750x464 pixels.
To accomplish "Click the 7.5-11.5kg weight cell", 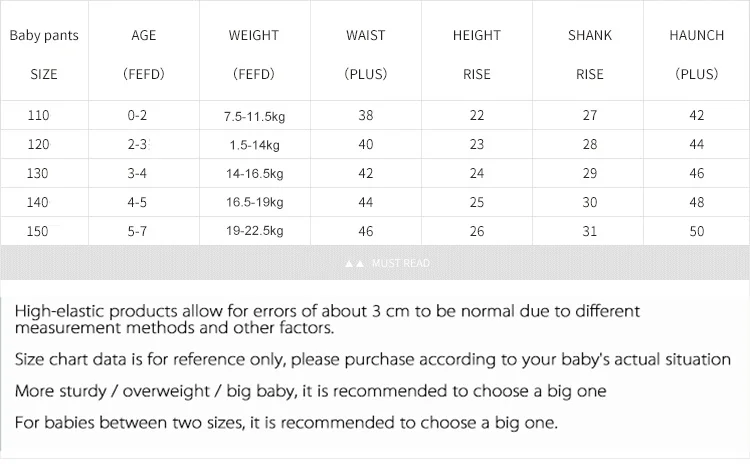I will click(254, 116).
